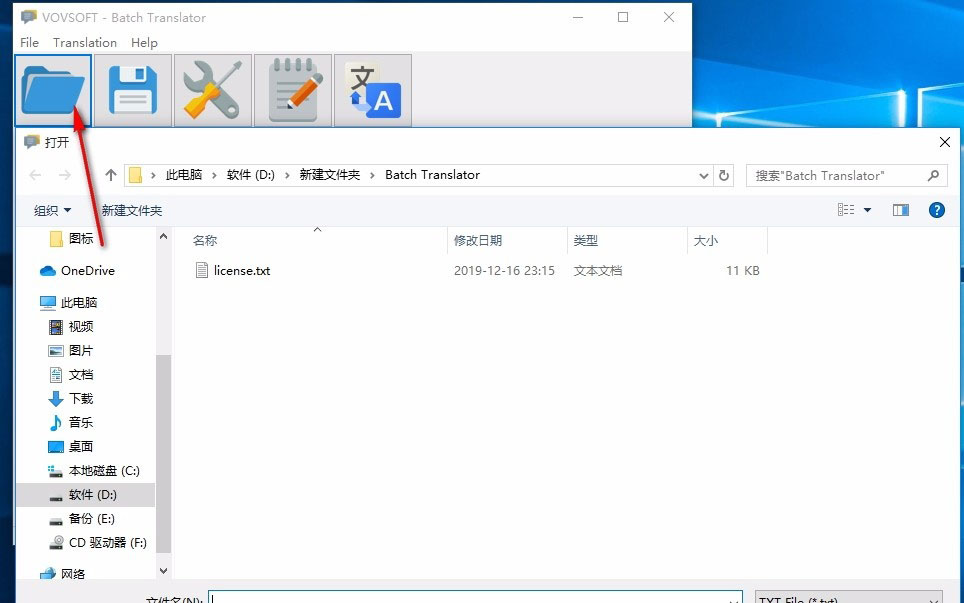964x603 pixels.
Task: Select the Save toolbar icon
Action: coord(132,90)
